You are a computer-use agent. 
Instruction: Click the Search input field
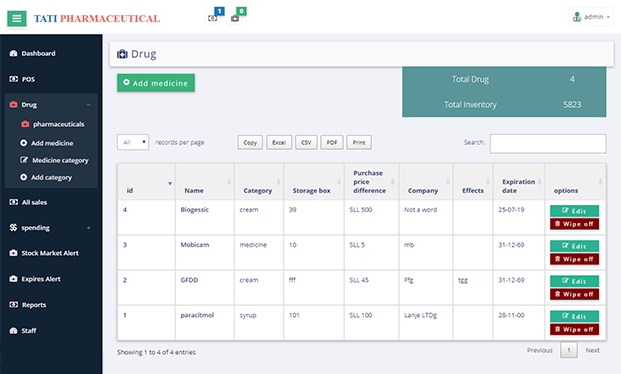coord(548,143)
